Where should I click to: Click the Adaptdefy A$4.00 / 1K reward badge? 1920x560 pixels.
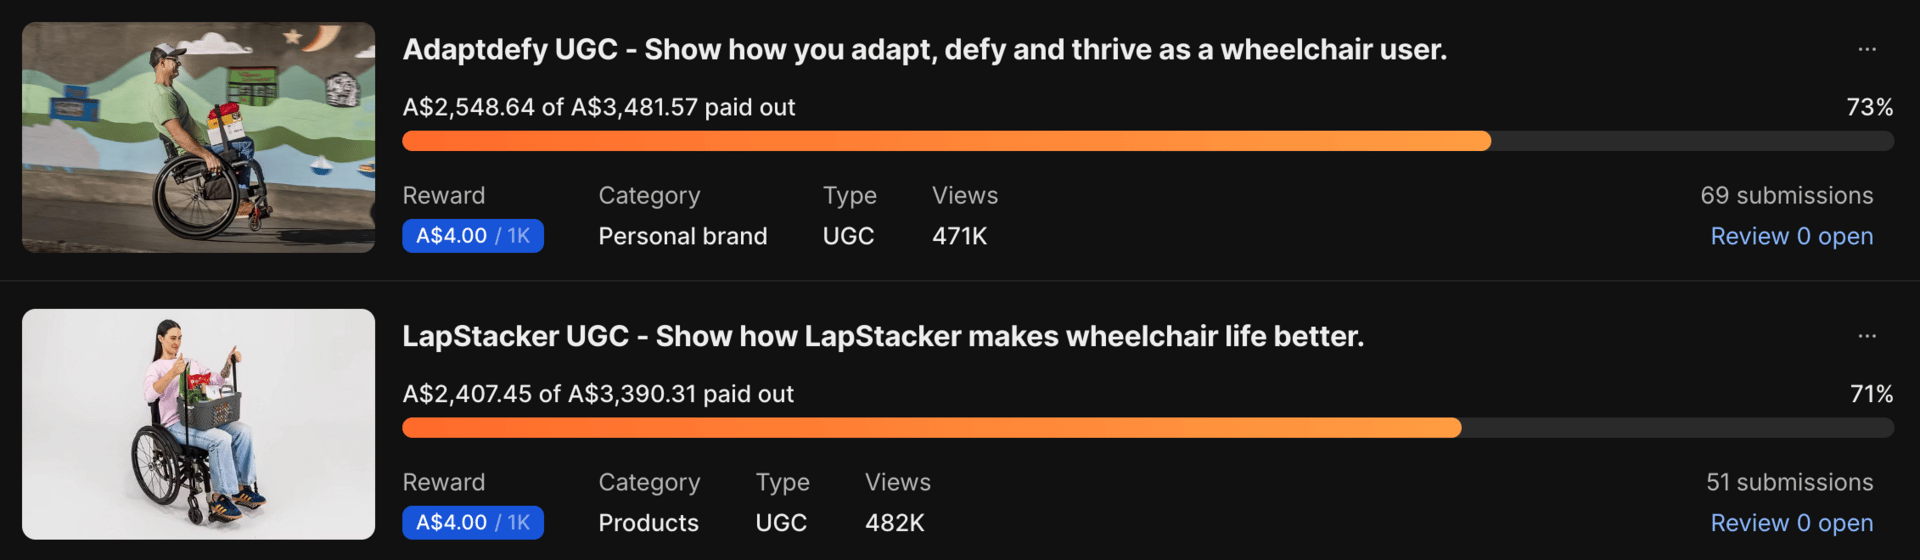[x=473, y=236]
